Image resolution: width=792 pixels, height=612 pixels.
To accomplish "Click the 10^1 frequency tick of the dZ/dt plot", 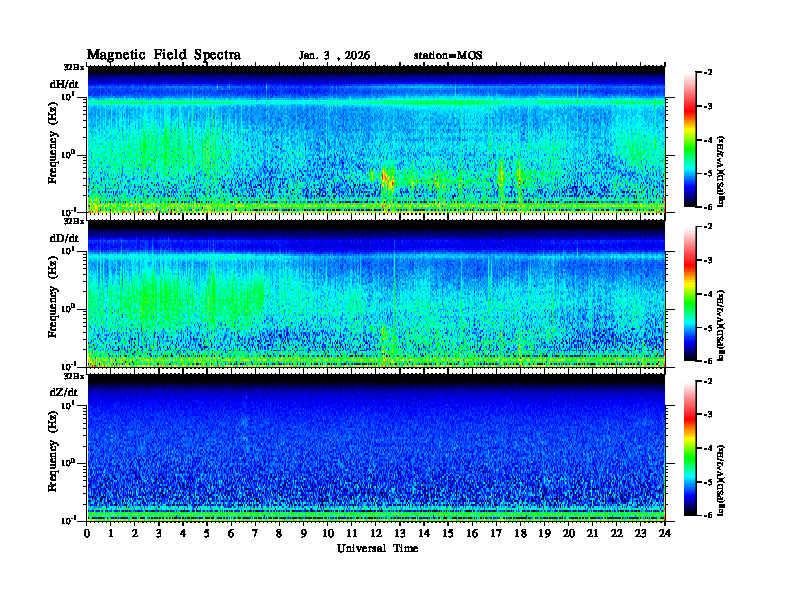I will (x=67, y=405).
